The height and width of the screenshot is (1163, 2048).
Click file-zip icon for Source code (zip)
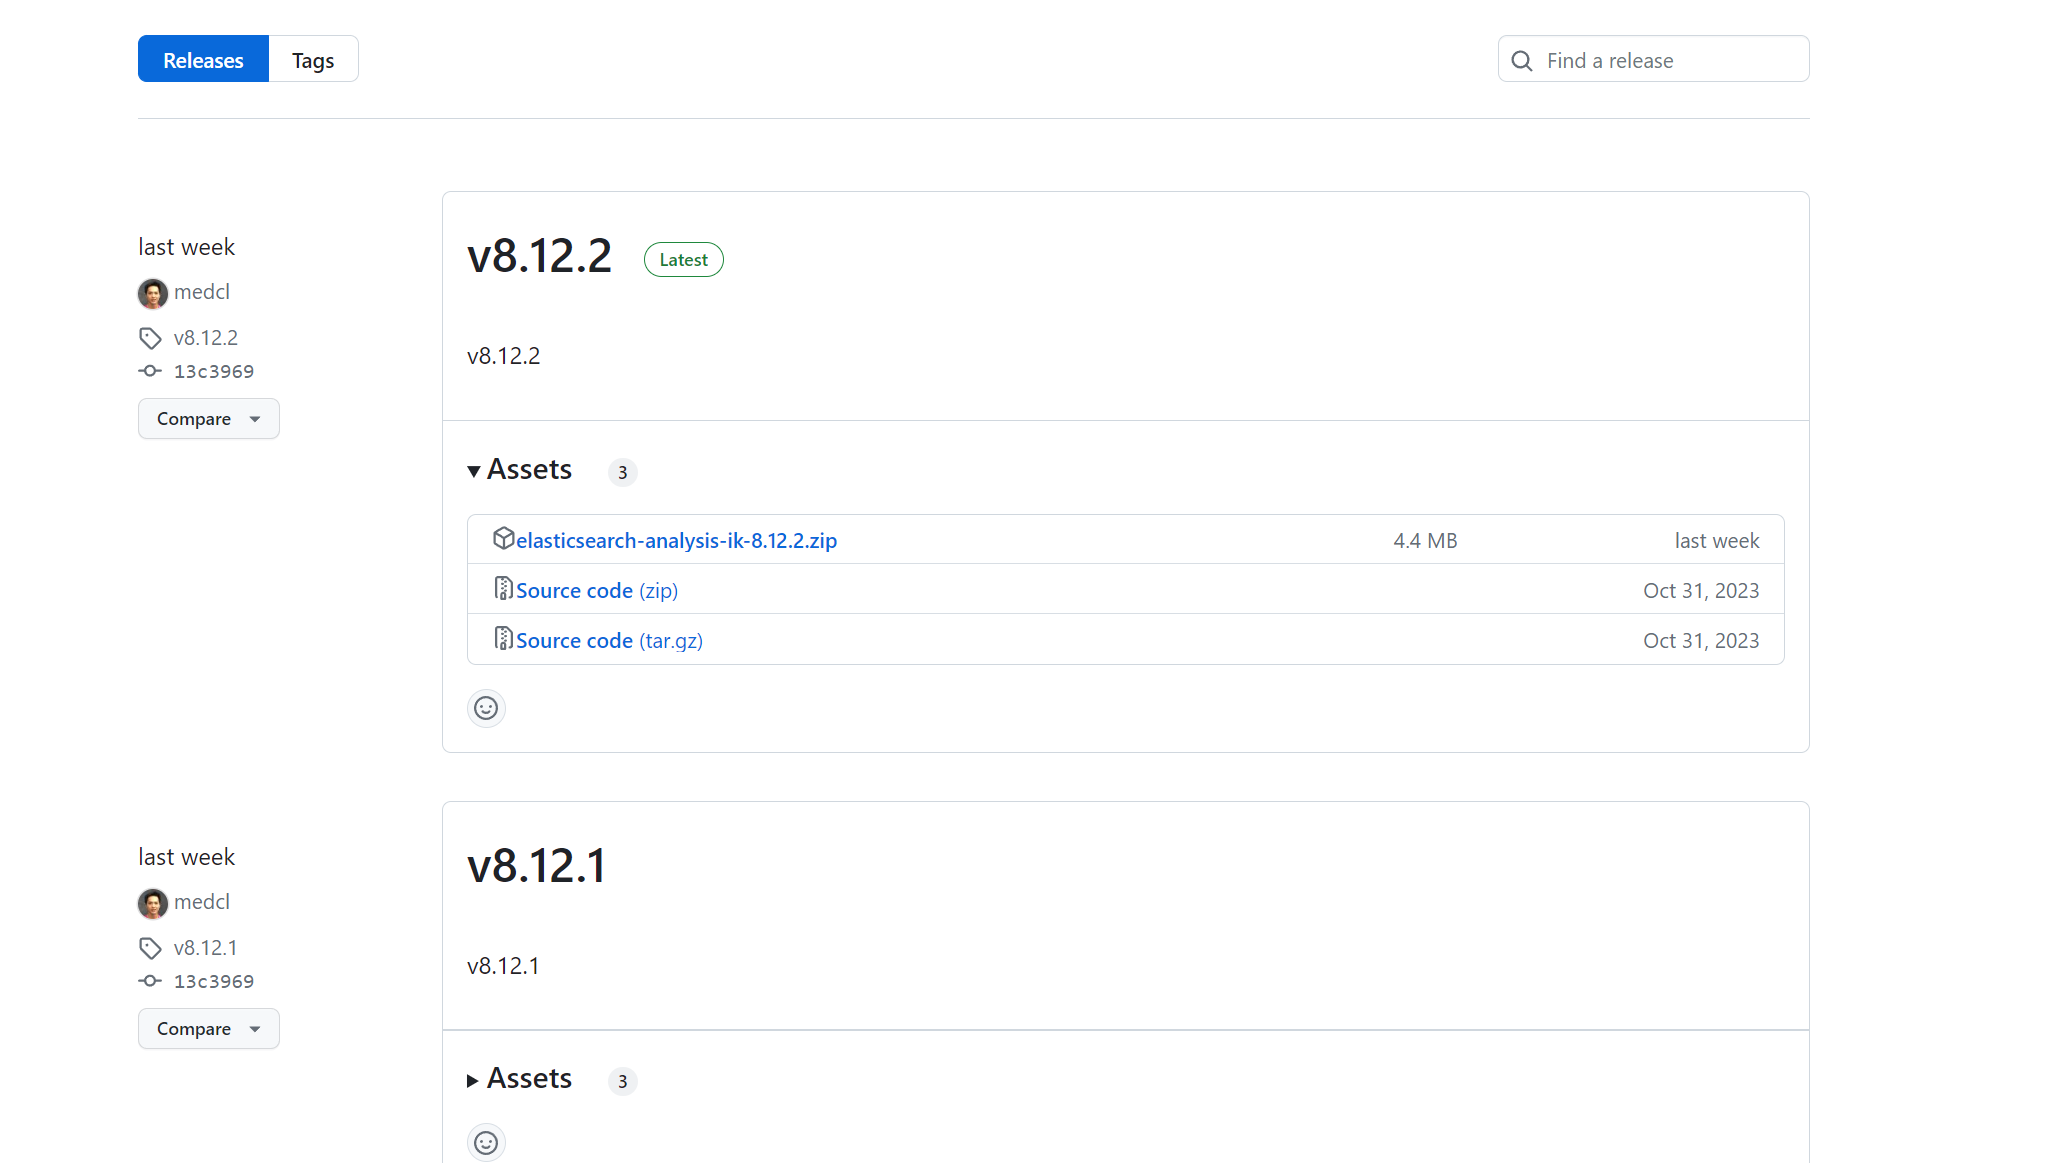503,589
